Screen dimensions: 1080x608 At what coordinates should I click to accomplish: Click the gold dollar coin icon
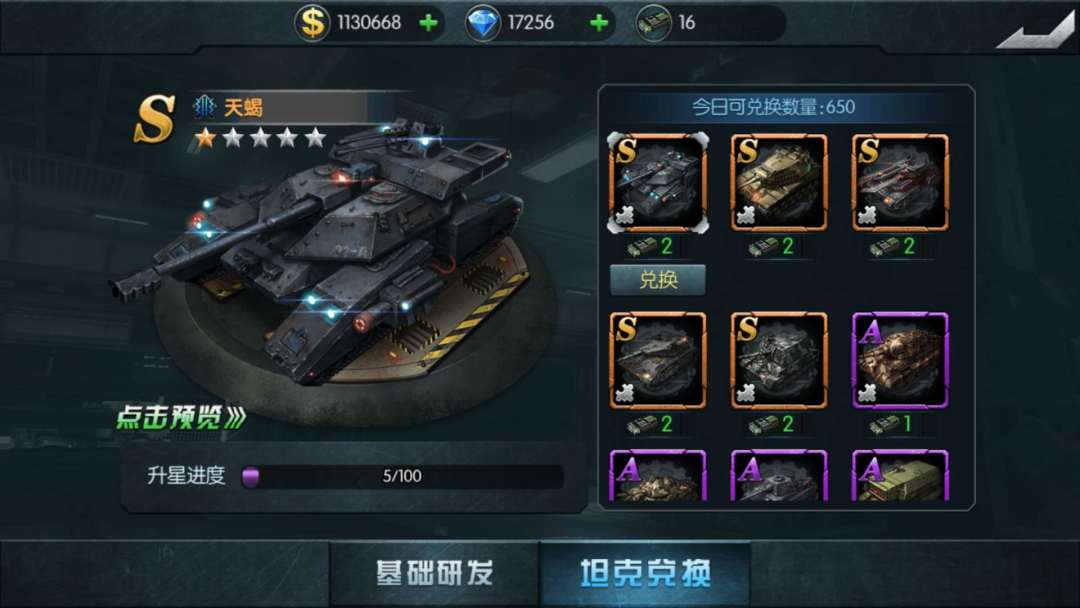[x=312, y=23]
